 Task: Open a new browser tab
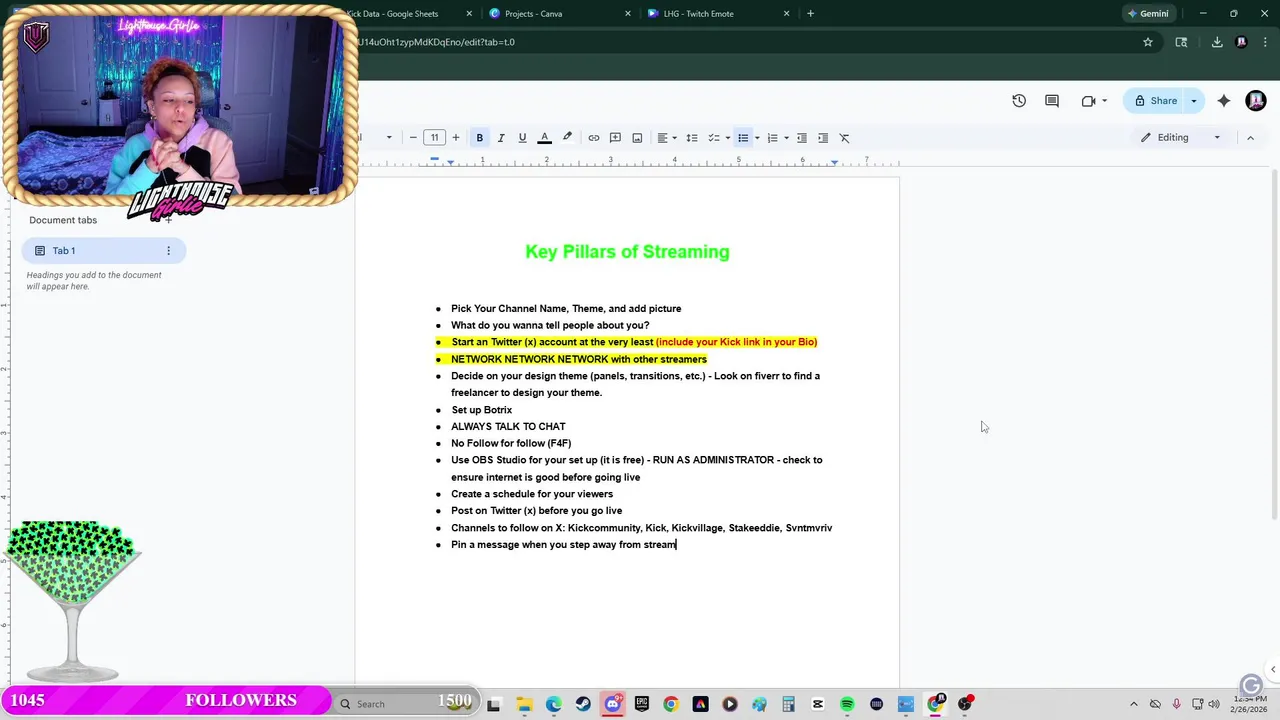810,14
